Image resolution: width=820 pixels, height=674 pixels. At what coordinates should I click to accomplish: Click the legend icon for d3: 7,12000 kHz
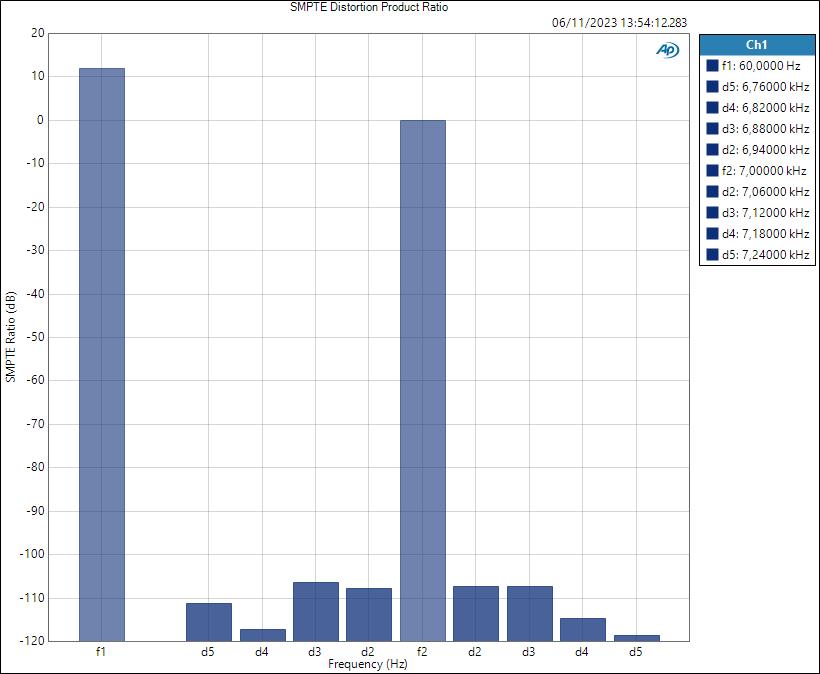click(713, 211)
